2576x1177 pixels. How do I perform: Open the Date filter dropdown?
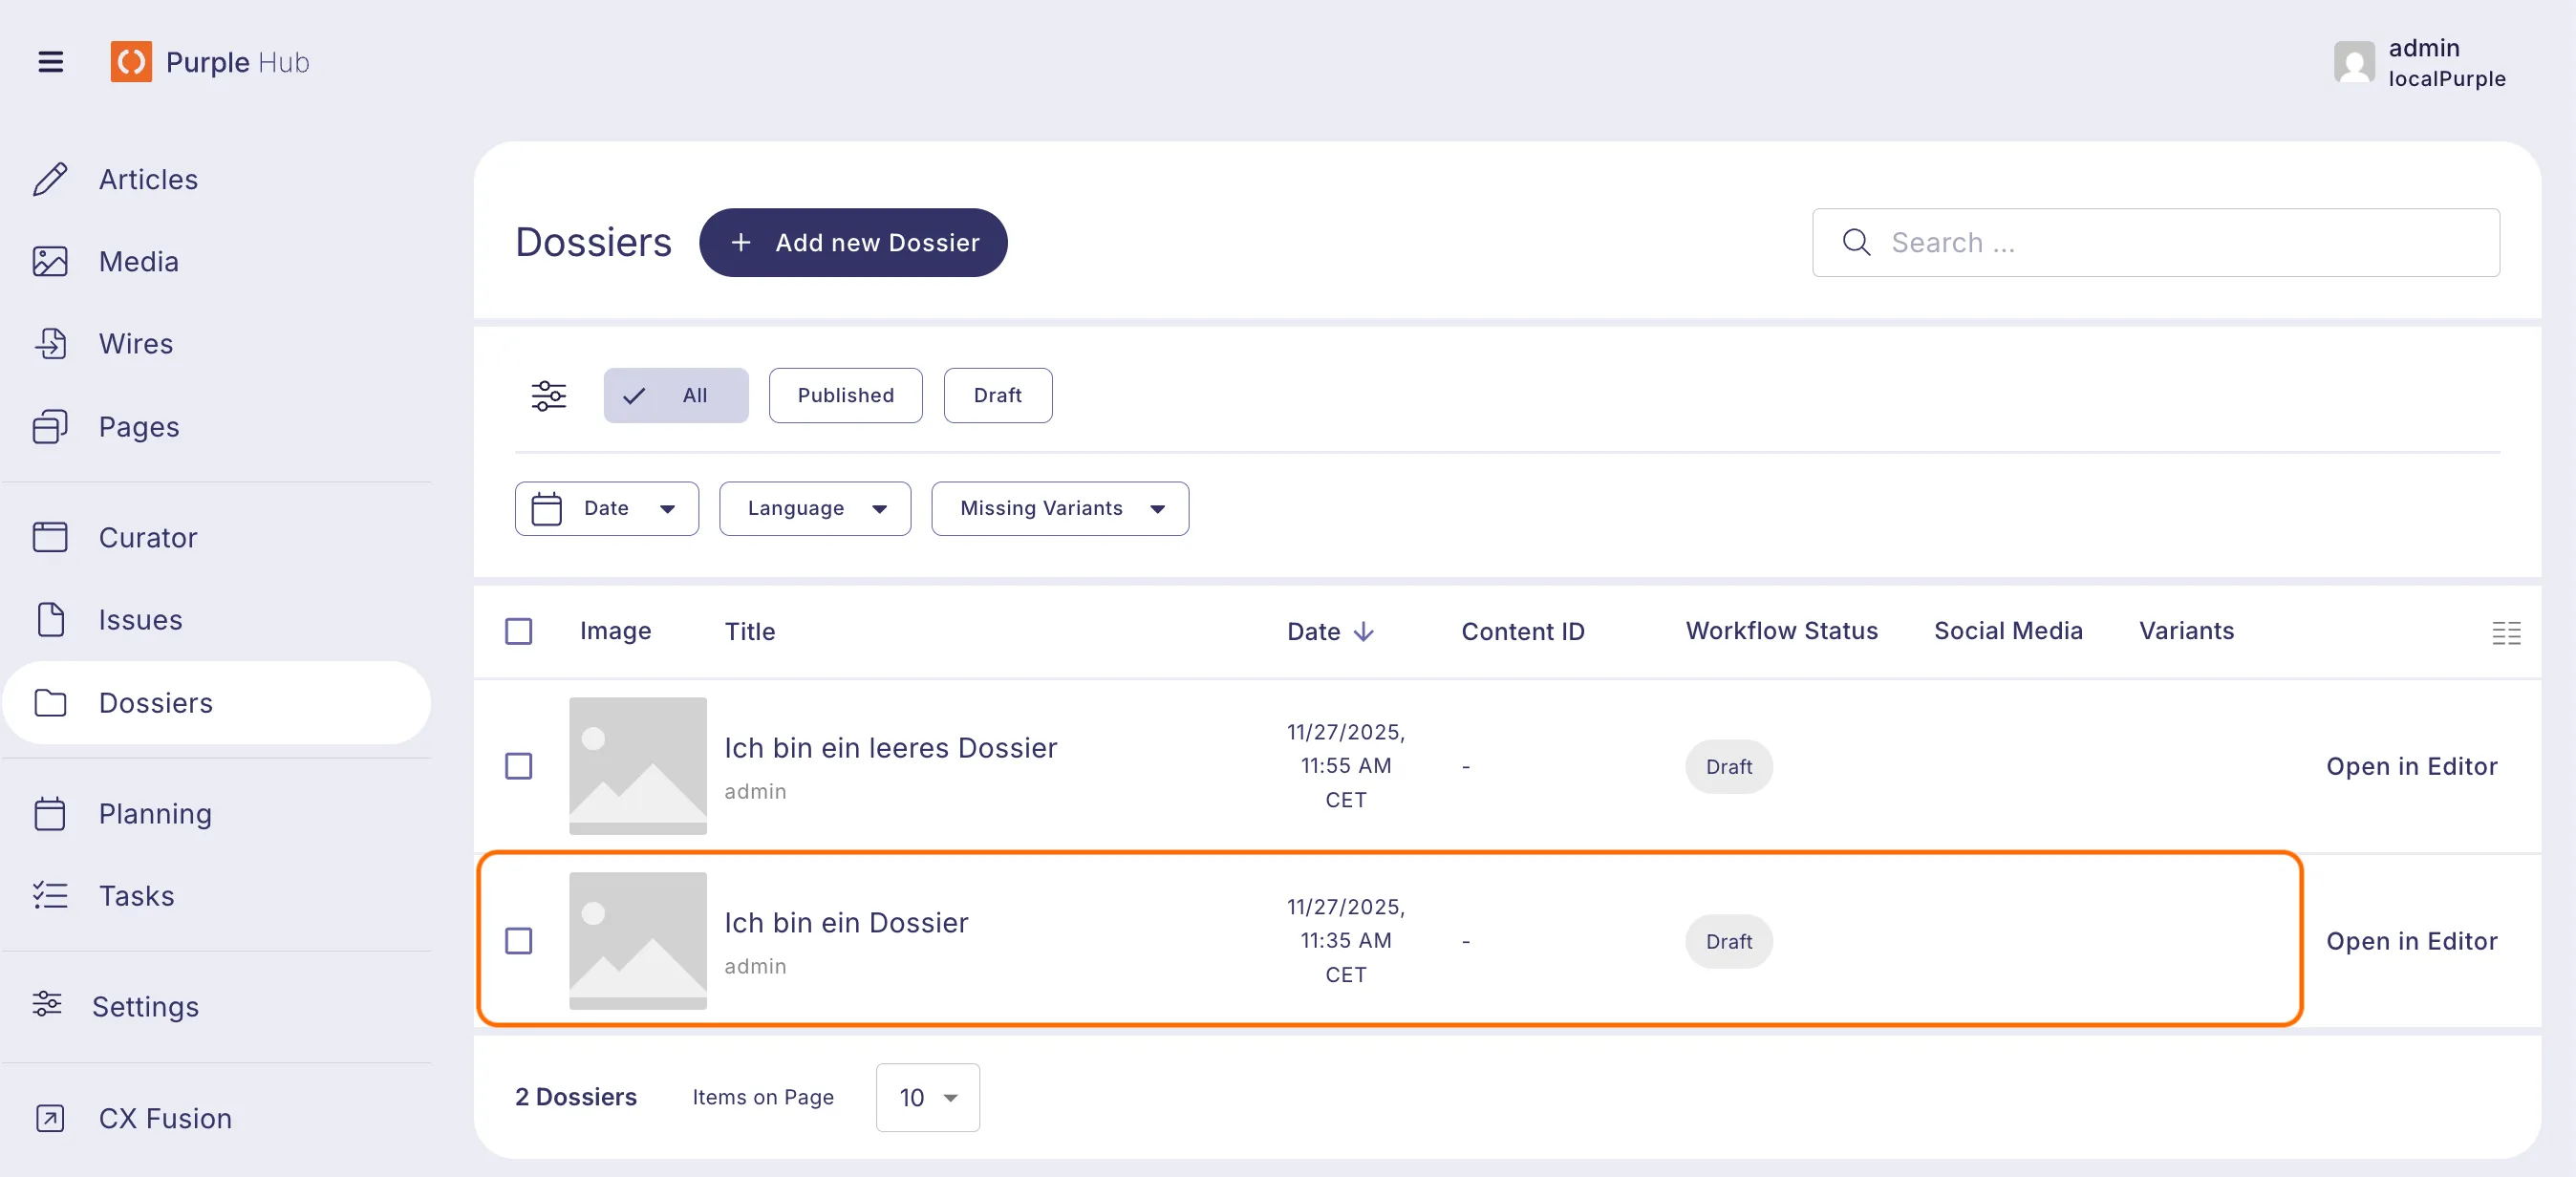[607, 508]
